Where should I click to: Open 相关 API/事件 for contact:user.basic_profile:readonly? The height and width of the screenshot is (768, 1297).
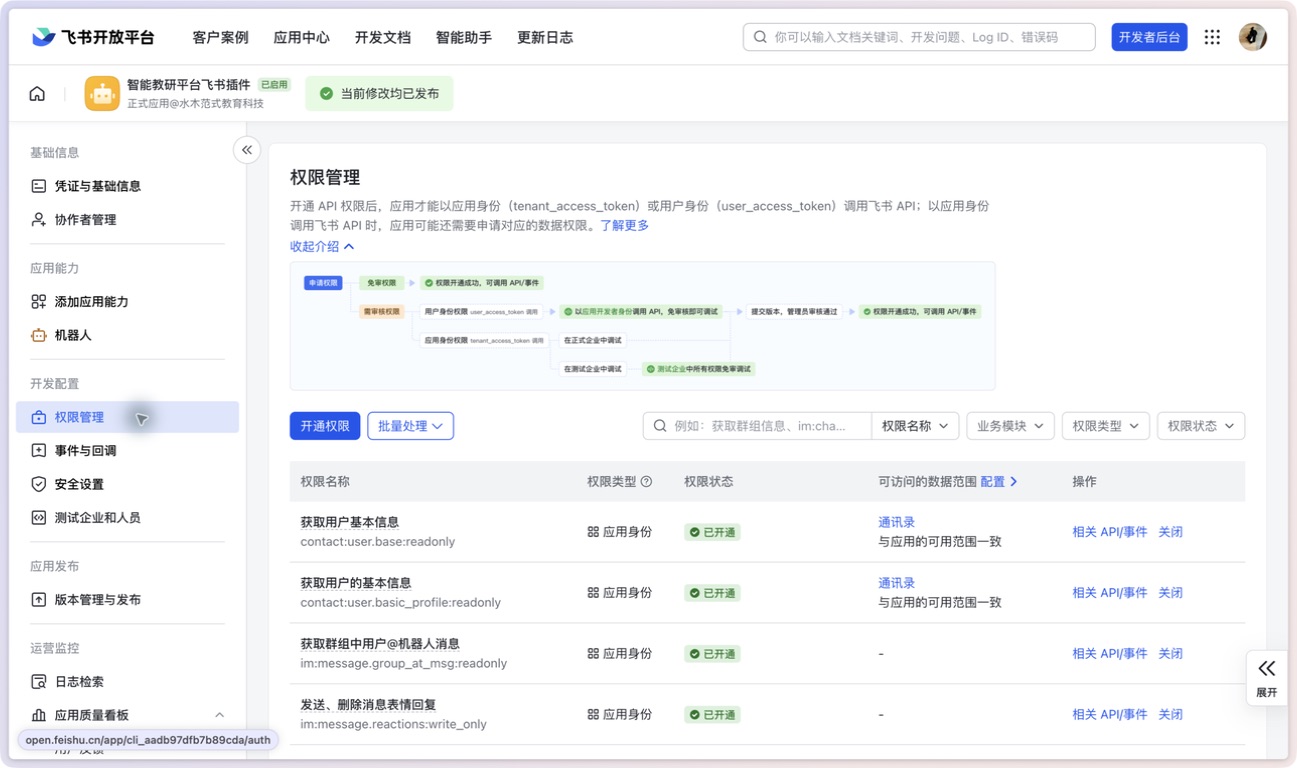tap(1109, 593)
